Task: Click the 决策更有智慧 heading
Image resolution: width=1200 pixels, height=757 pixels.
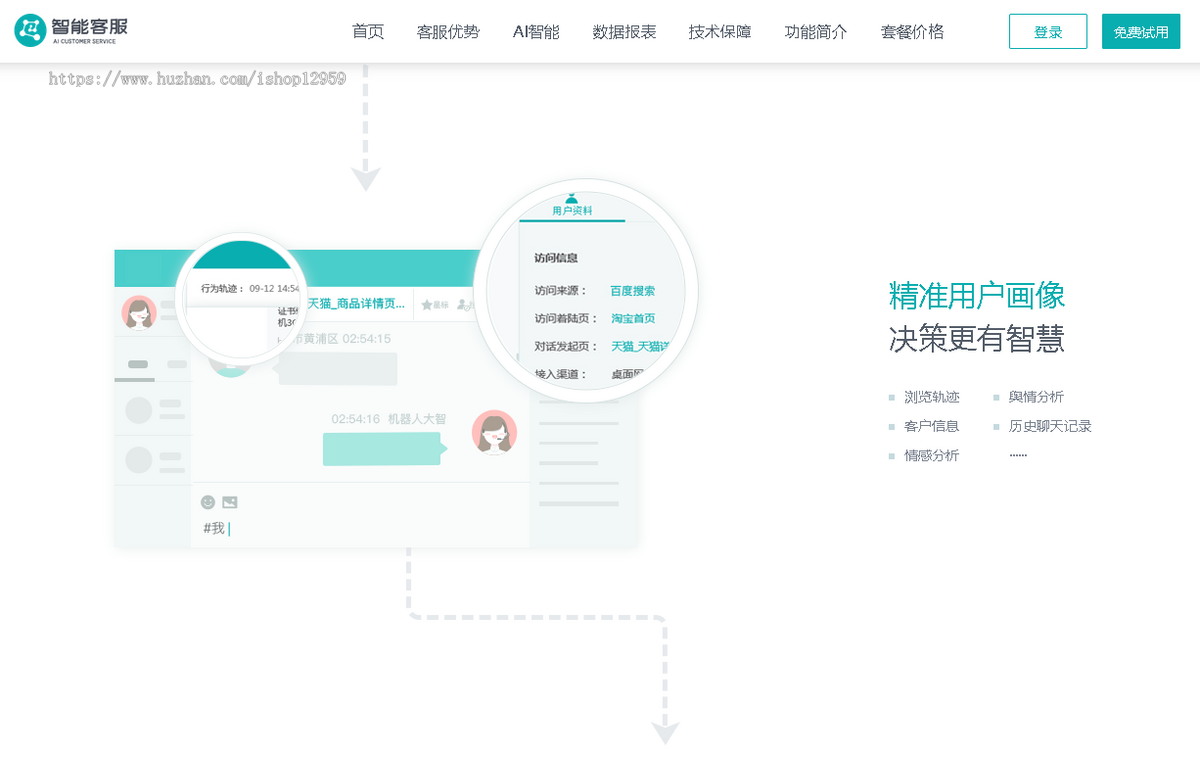Action: (x=977, y=339)
